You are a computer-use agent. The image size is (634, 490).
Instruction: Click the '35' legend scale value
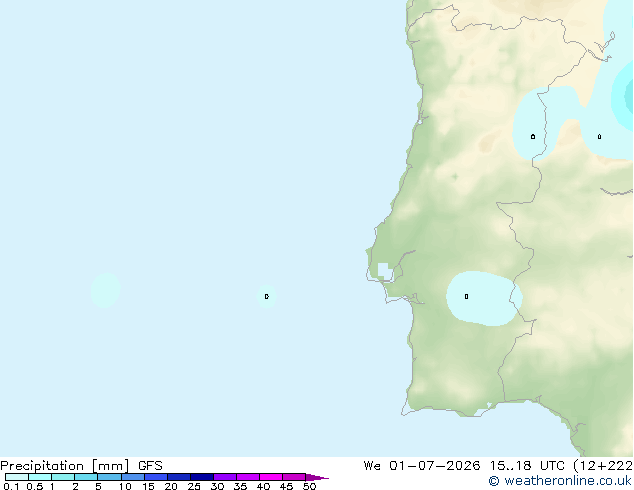[x=240, y=486]
